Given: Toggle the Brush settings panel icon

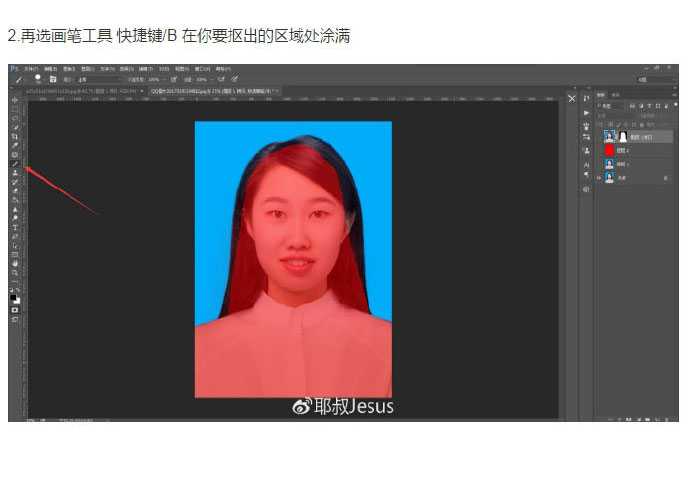Looking at the screenshot, I should pyautogui.click(x=53, y=79).
